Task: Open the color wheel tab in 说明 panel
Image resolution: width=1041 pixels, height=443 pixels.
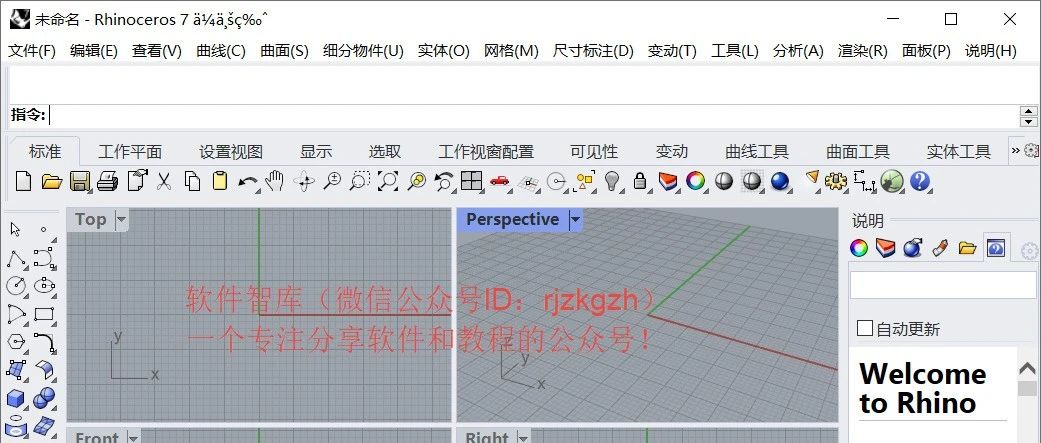Action: pos(859,248)
